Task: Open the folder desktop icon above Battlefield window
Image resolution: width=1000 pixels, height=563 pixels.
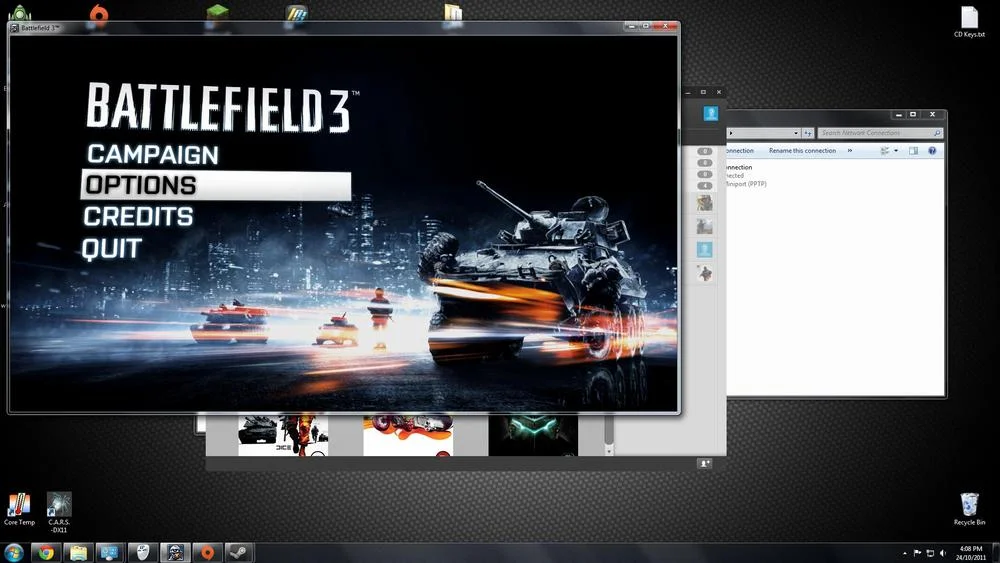Action: coord(453,12)
